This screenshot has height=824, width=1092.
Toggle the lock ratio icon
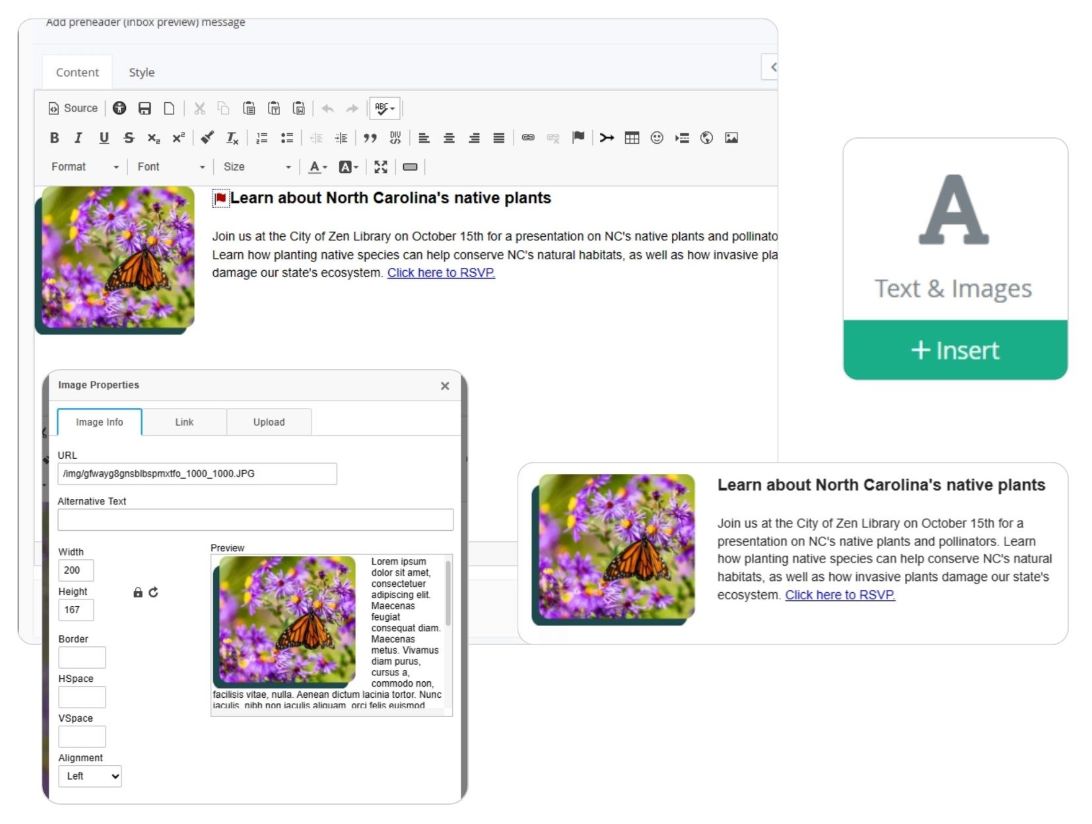[138, 592]
